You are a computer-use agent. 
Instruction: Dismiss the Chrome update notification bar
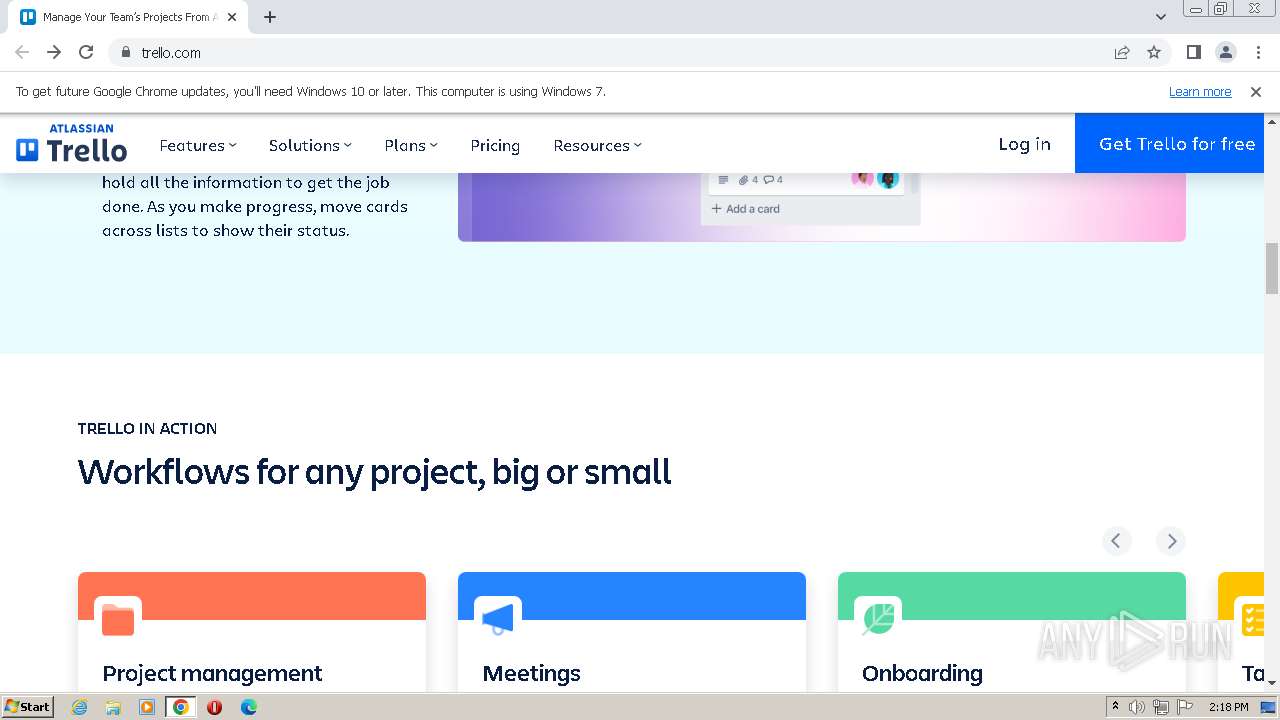tap(1256, 91)
